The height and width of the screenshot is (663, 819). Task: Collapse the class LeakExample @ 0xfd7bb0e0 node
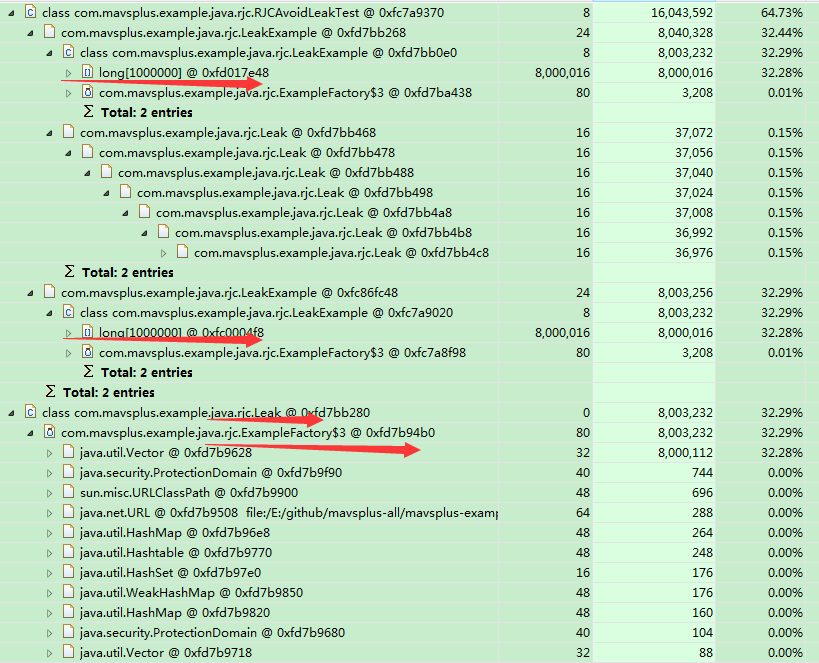pos(50,53)
